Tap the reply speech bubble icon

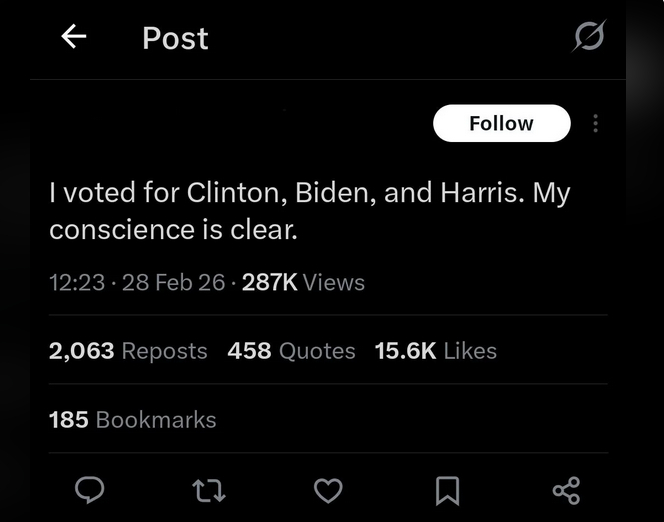pyautogui.click(x=91, y=489)
